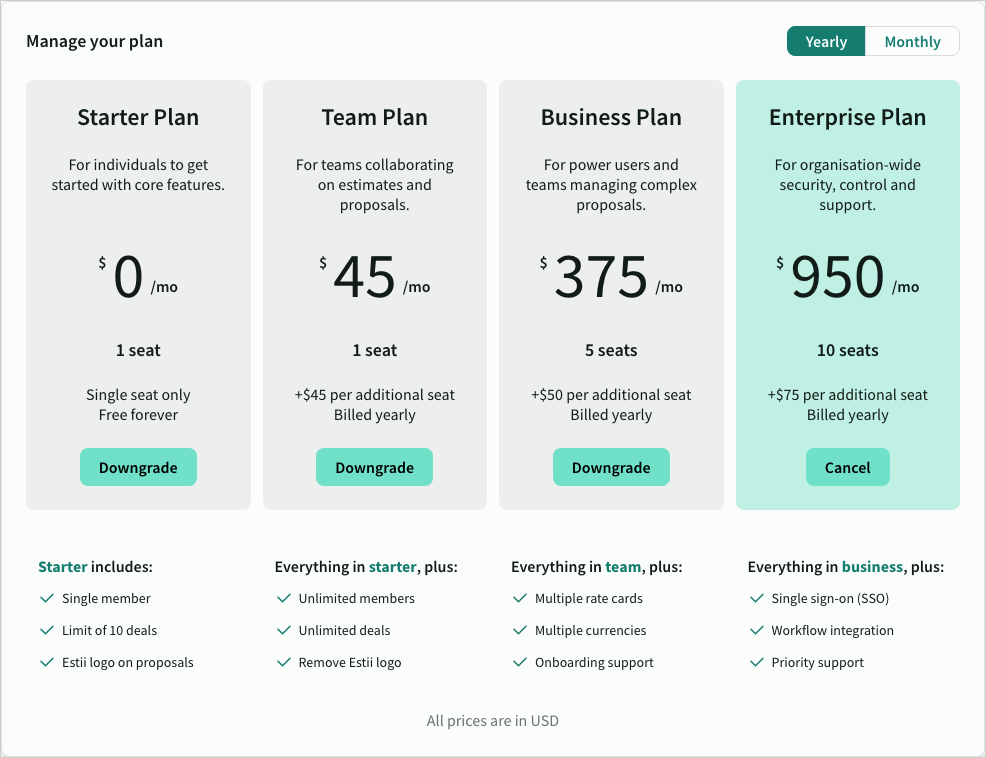The height and width of the screenshot is (758, 986).
Task: Select the checkmark beside Onboarding support
Action: pyautogui.click(x=520, y=662)
